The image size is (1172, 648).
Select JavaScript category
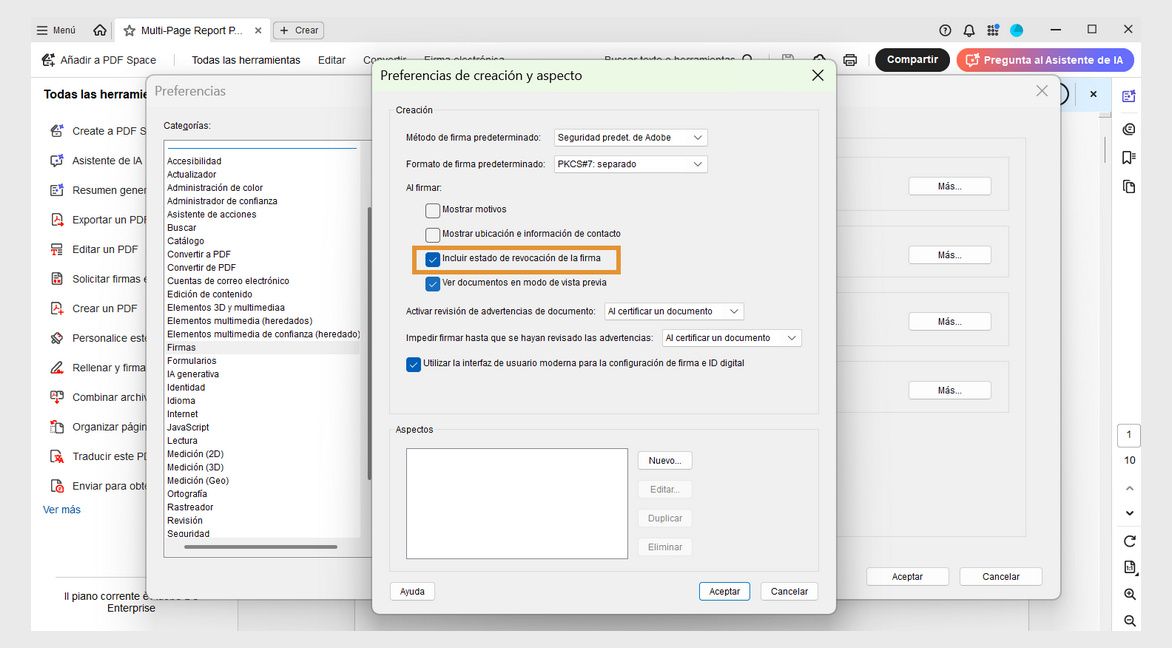click(188, 428)
